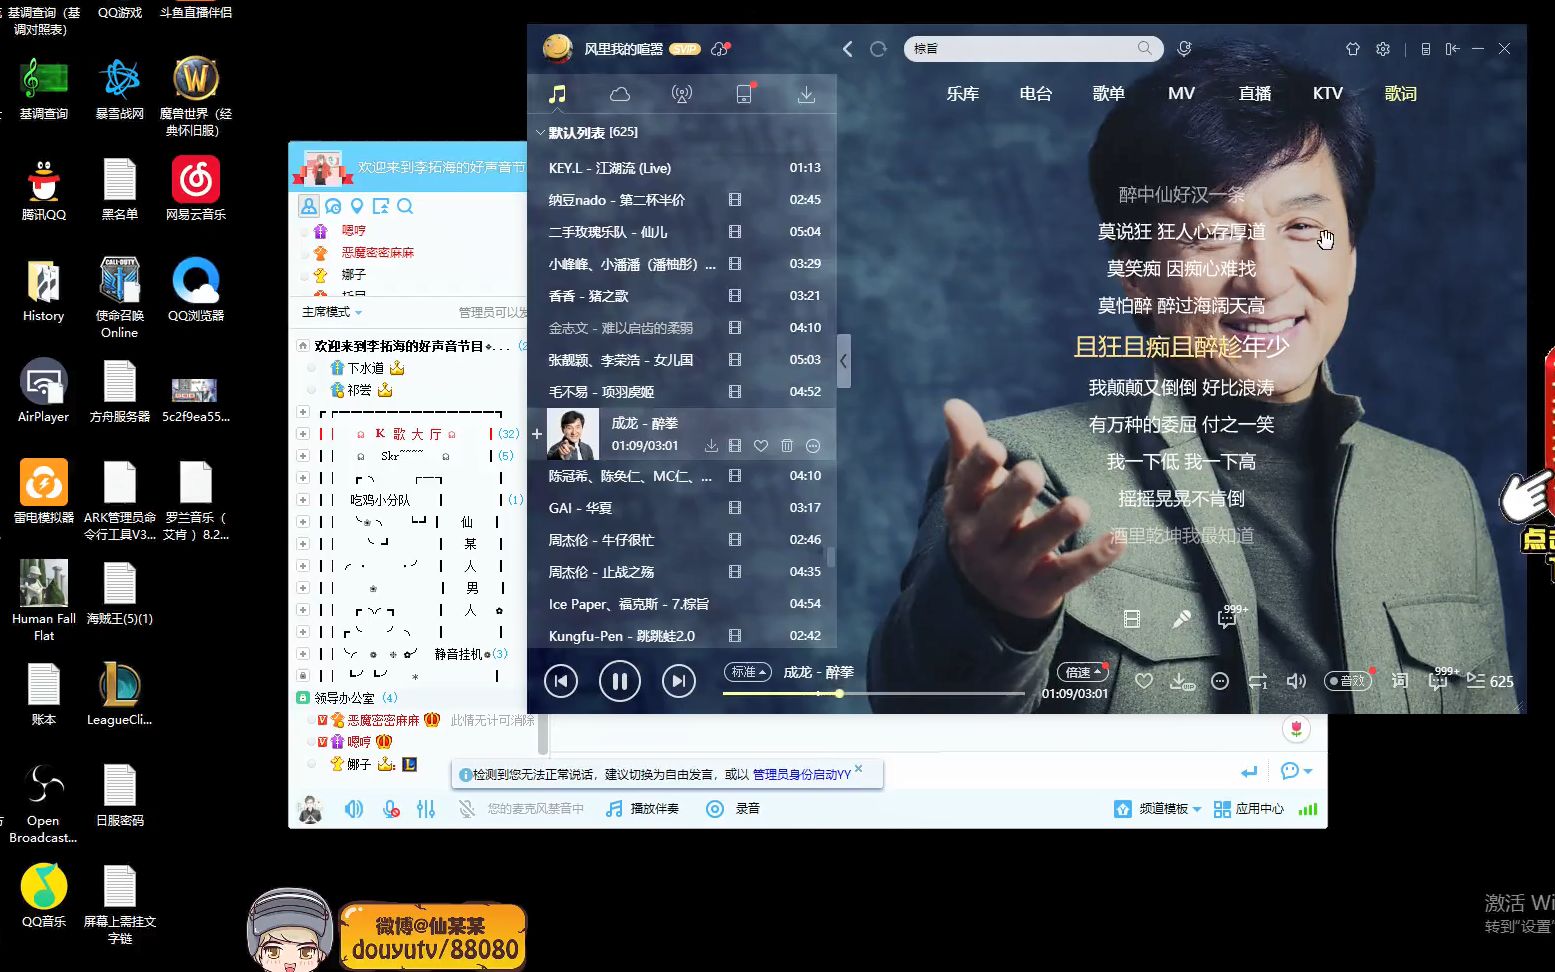
Task: Open the chat emoji dropdown arrow in YY
Action: pyautogui.click(x=1307, y=771)
